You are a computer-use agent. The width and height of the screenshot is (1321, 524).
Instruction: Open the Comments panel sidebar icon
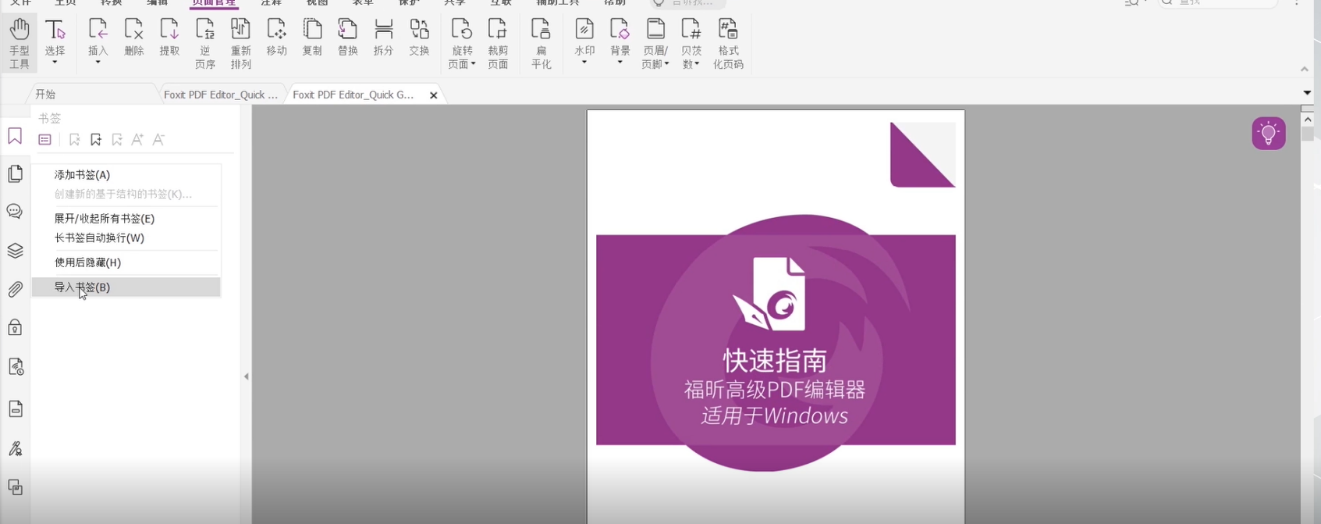(15, 211)
